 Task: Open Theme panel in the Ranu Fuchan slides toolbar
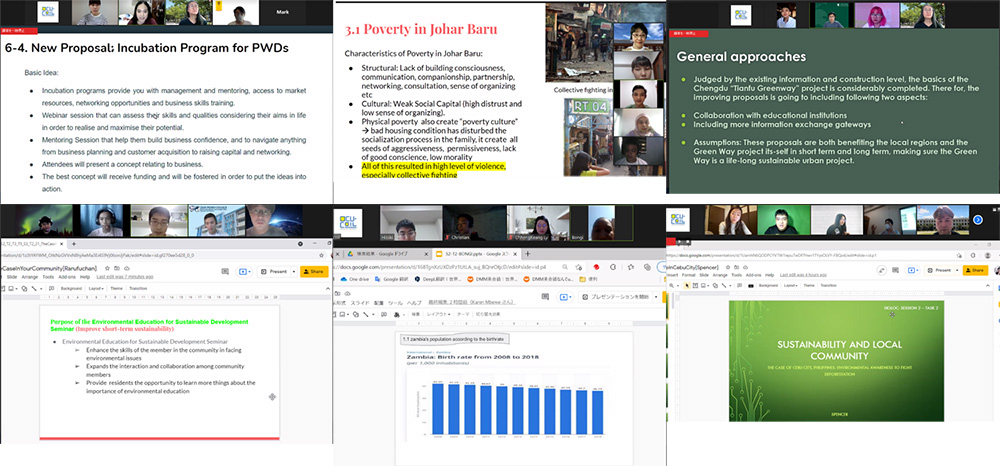pos(117,286)
